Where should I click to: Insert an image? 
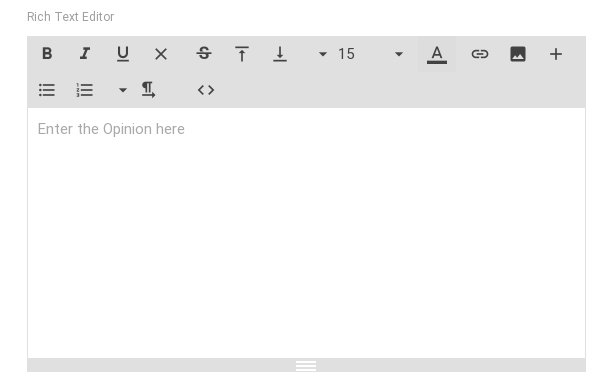[518, 54]
